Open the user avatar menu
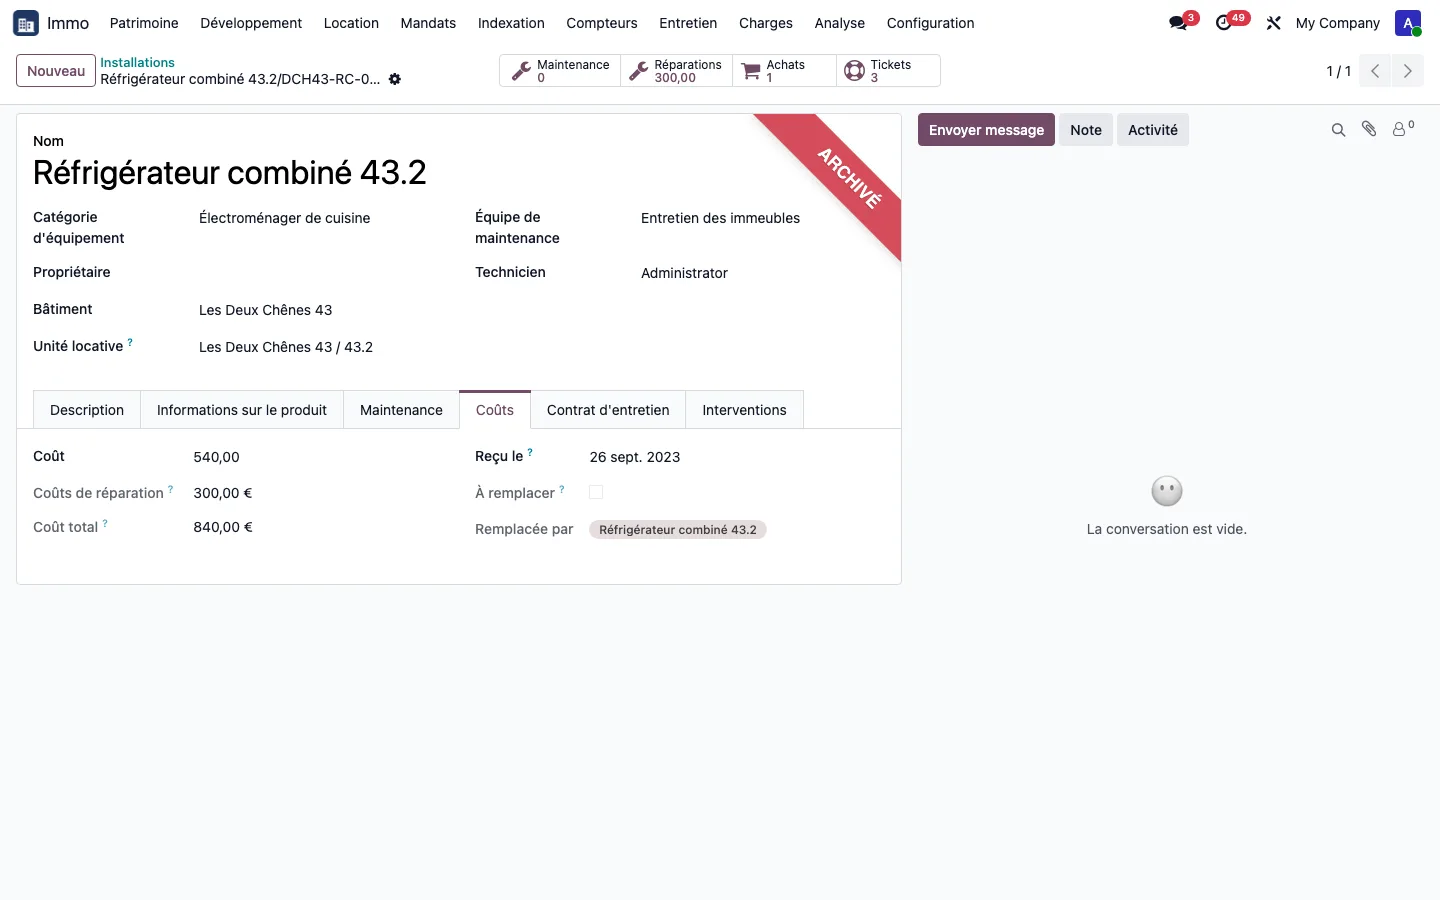The height and width of the screenshot is (900, 1440). coord(1408,23)
